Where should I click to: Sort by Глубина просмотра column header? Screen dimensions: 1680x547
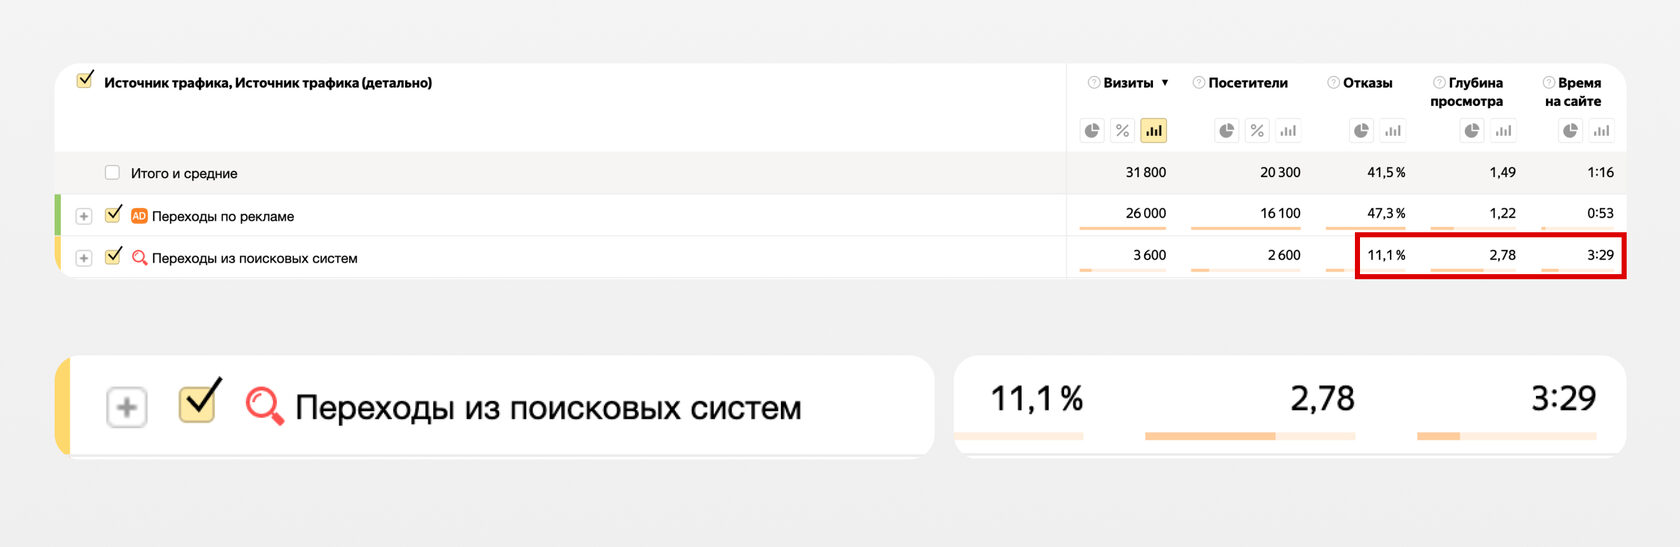pos(1467,92)
